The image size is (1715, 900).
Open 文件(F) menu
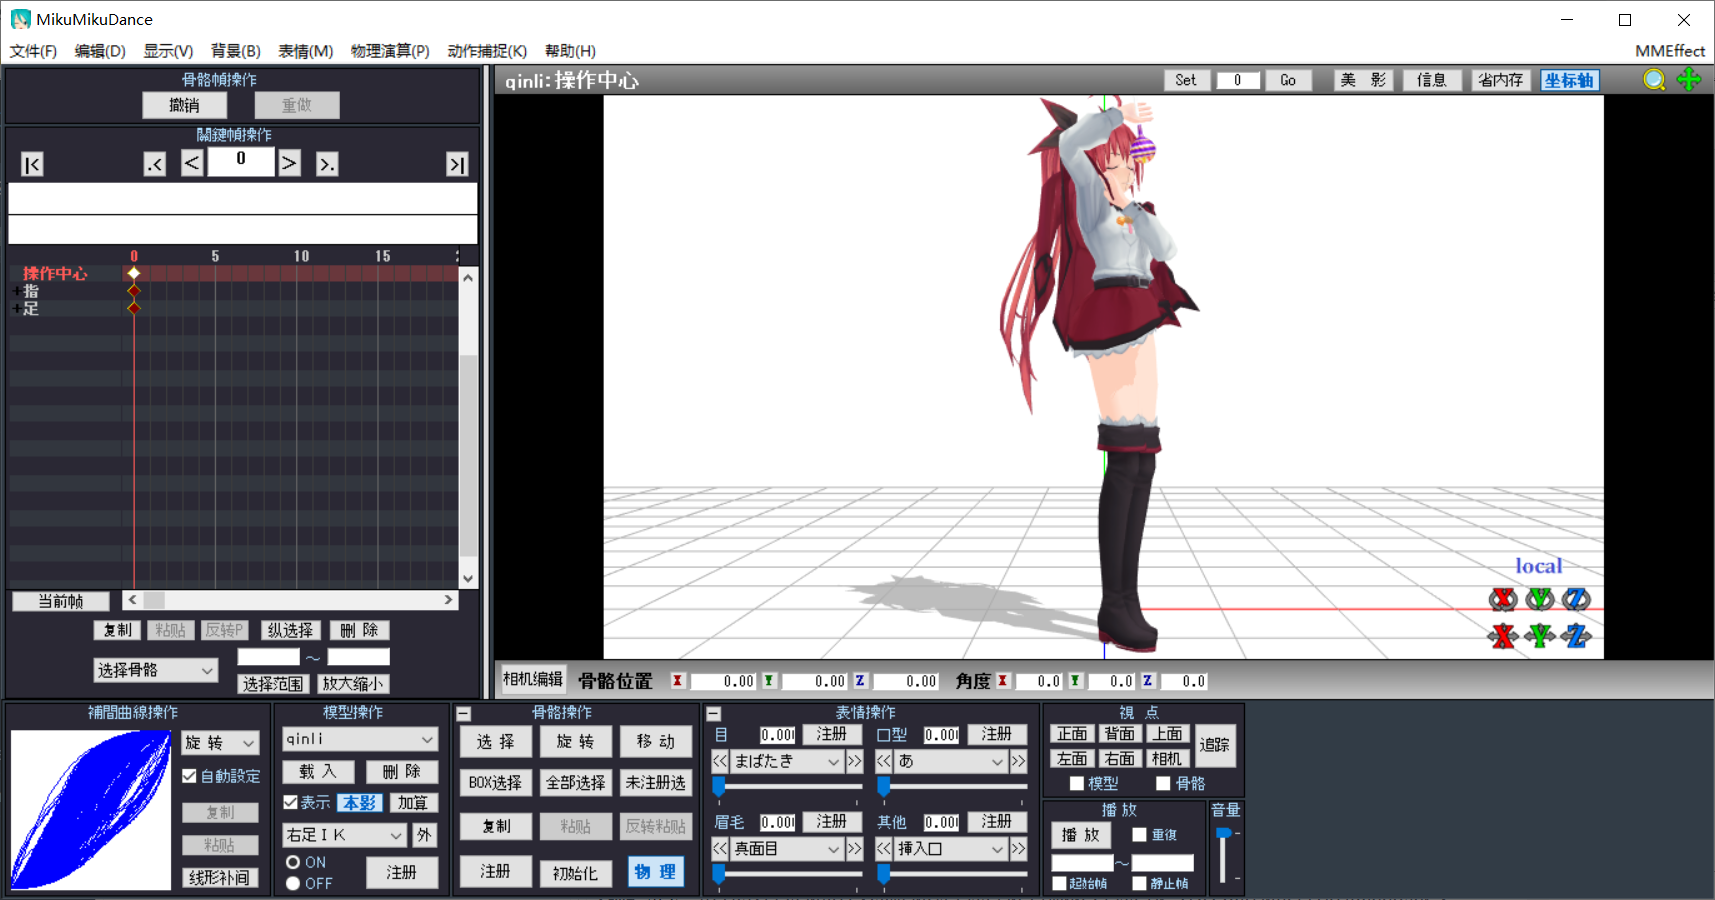[33, 51]
